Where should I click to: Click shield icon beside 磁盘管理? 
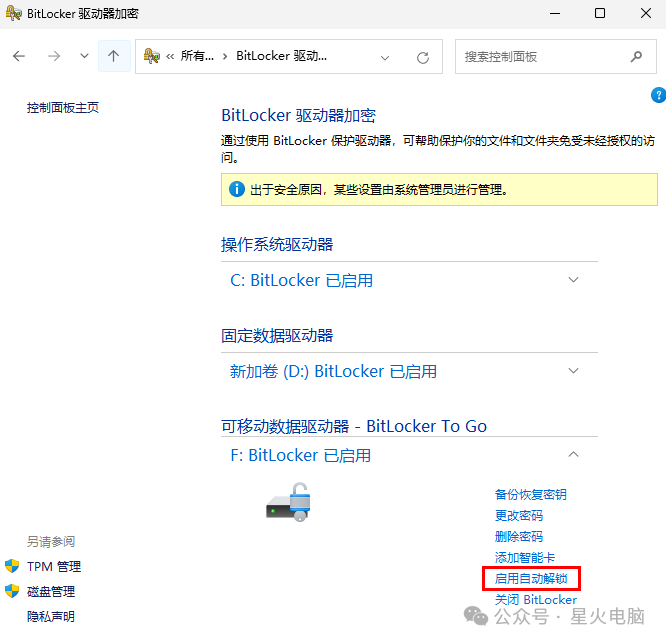click(x=12, y=591)
